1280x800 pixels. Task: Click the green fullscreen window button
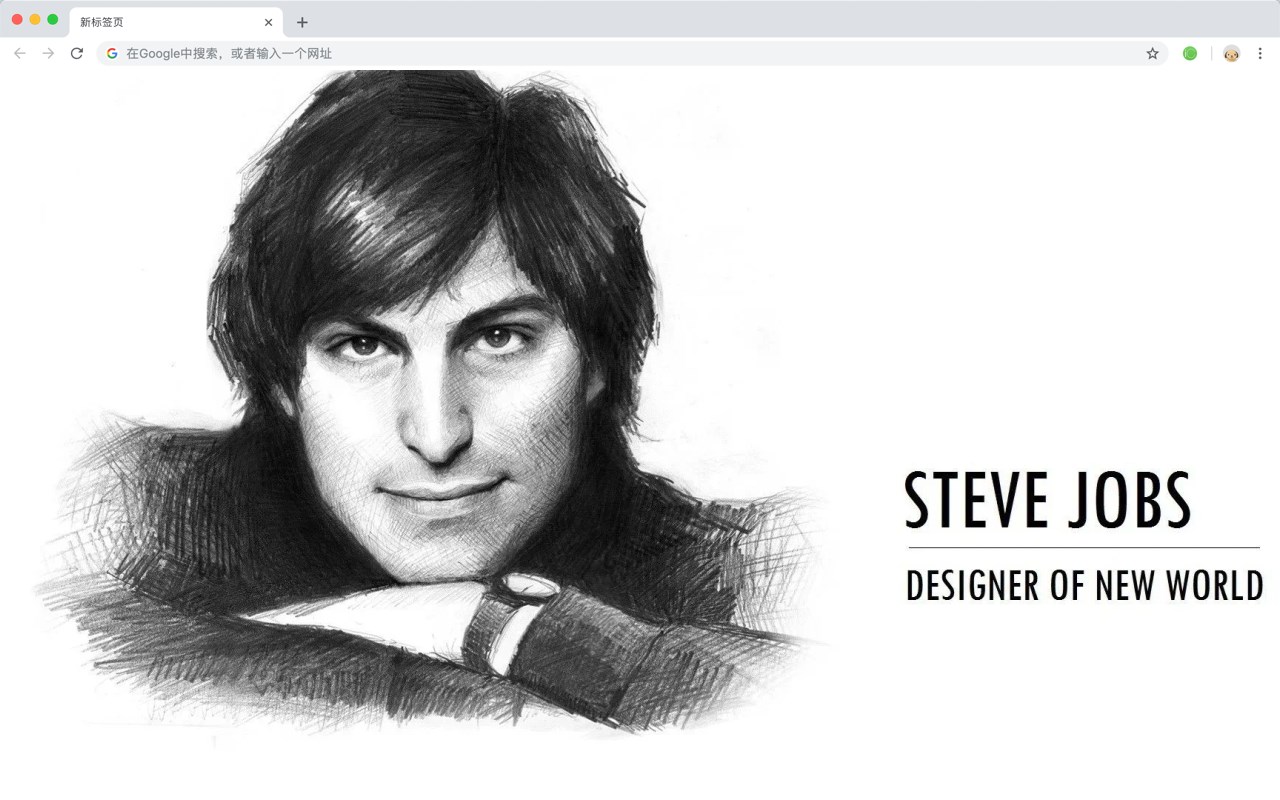tap(53, 19)
